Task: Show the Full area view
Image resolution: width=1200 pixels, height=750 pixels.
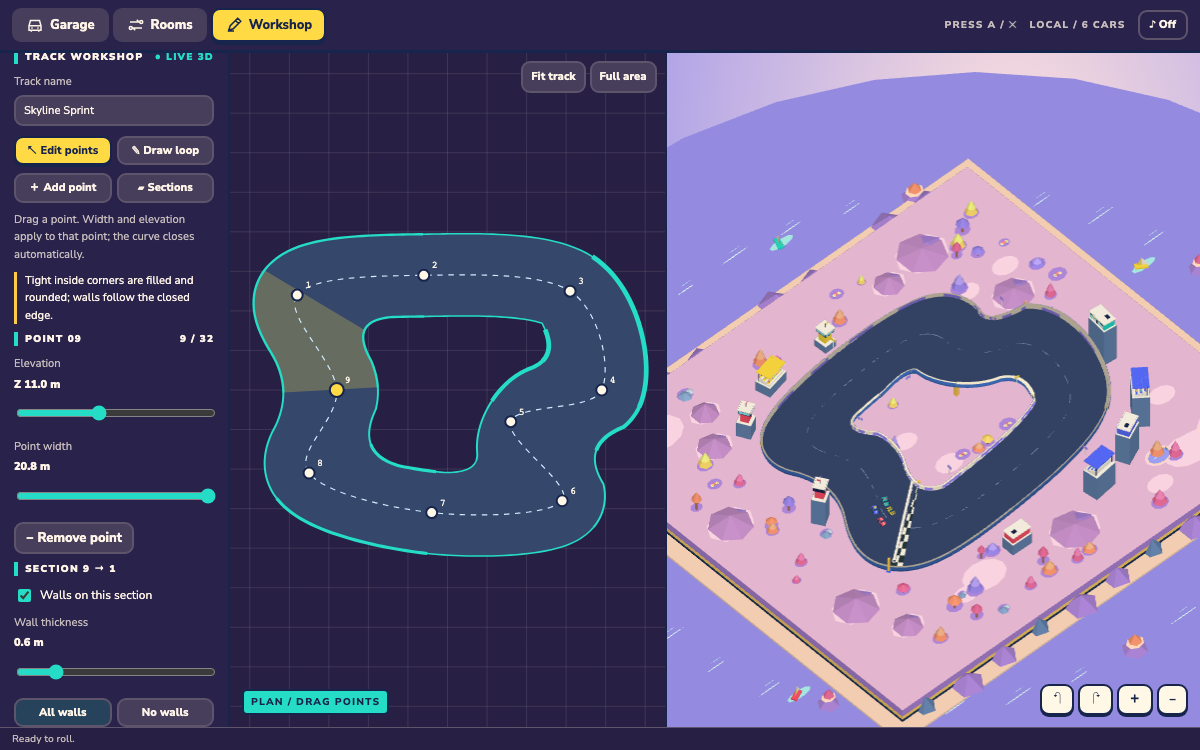Action: pos(622,76)
